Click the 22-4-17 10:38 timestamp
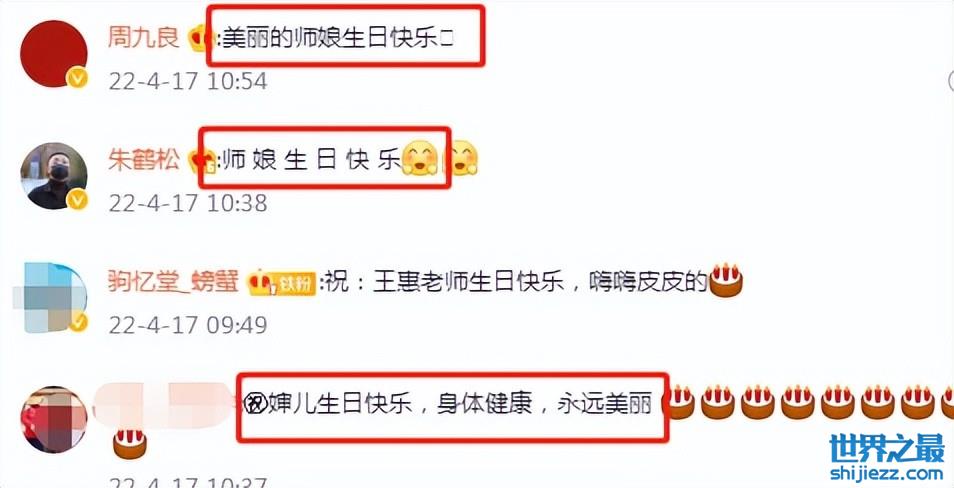The width and height of the screenshot is (954, 488). (x=188, y=203)
